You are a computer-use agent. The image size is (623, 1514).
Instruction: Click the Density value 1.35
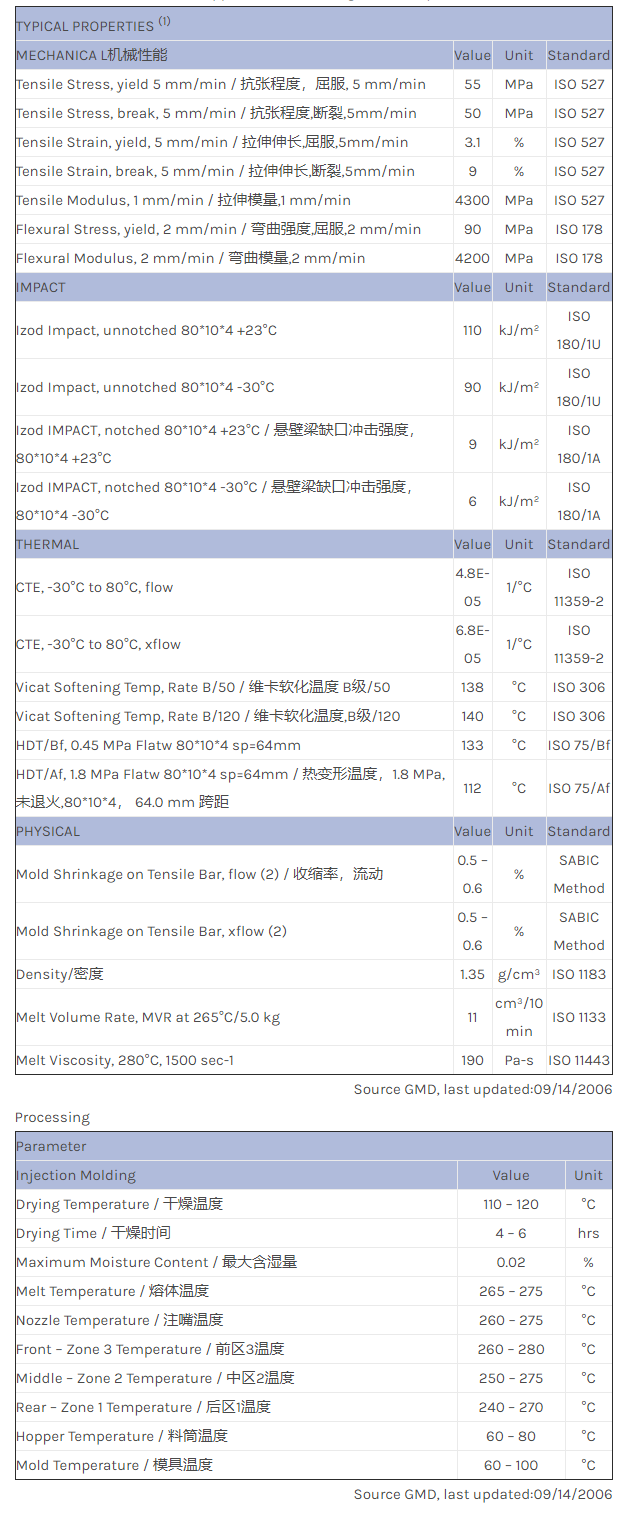click(x=472, y=974)
